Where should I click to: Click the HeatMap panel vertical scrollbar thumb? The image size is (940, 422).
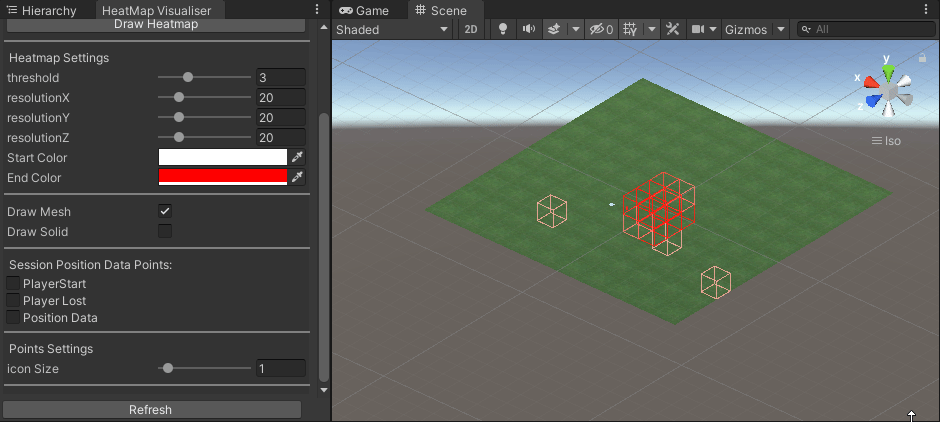click(x=324, y=247)
